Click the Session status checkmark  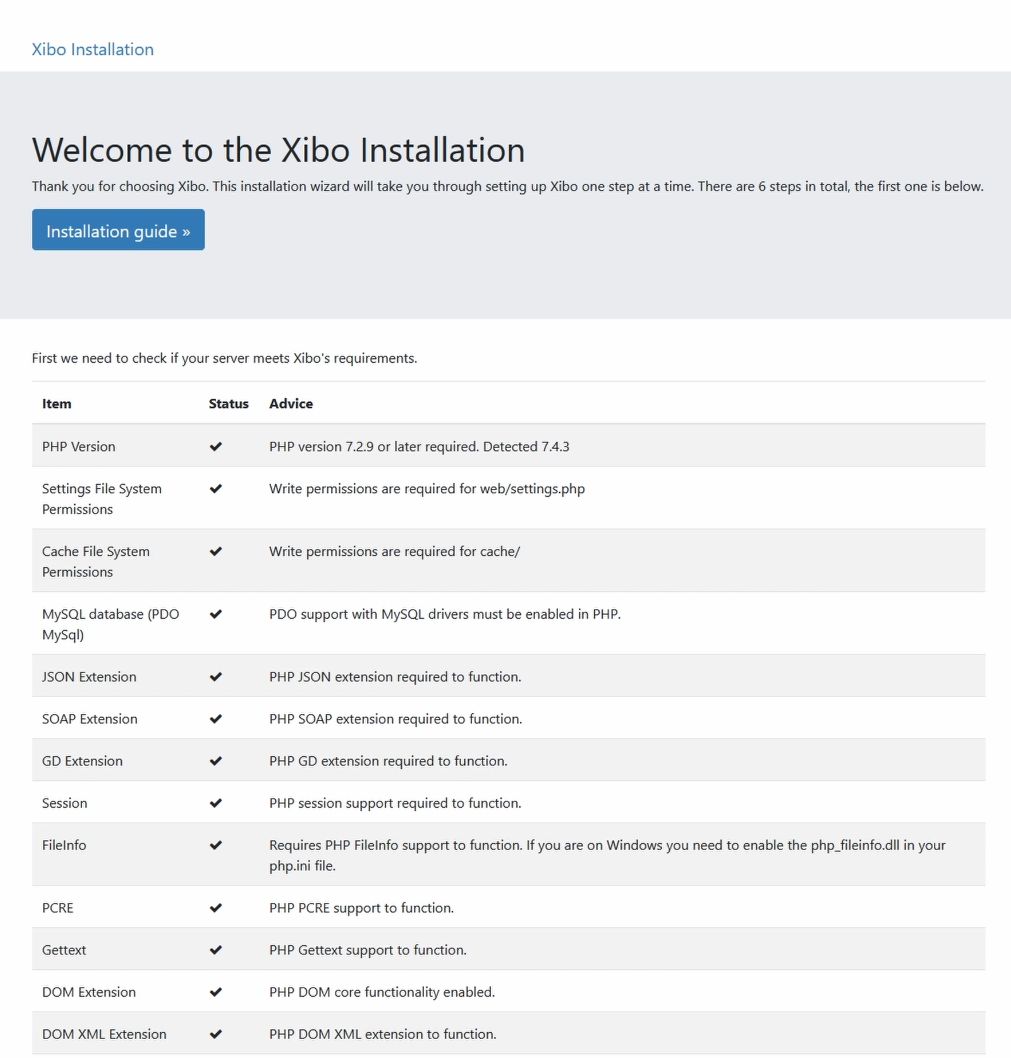pyautogui.click(x=216, y=803)
